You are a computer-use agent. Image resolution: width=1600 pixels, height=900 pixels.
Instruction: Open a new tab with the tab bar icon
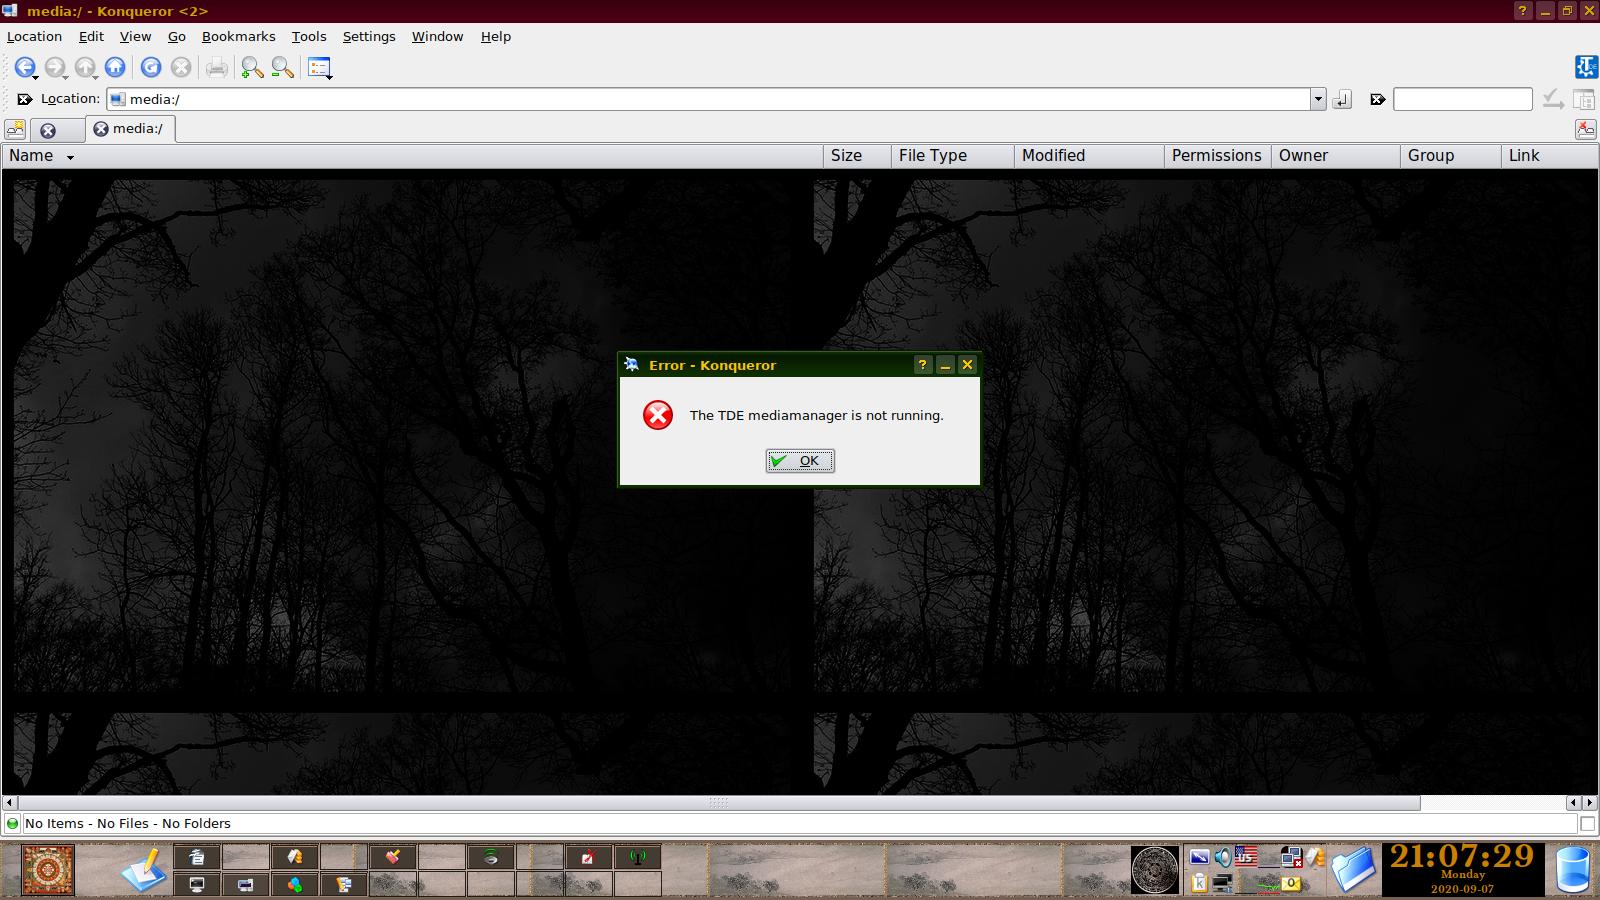coord(15,130)
